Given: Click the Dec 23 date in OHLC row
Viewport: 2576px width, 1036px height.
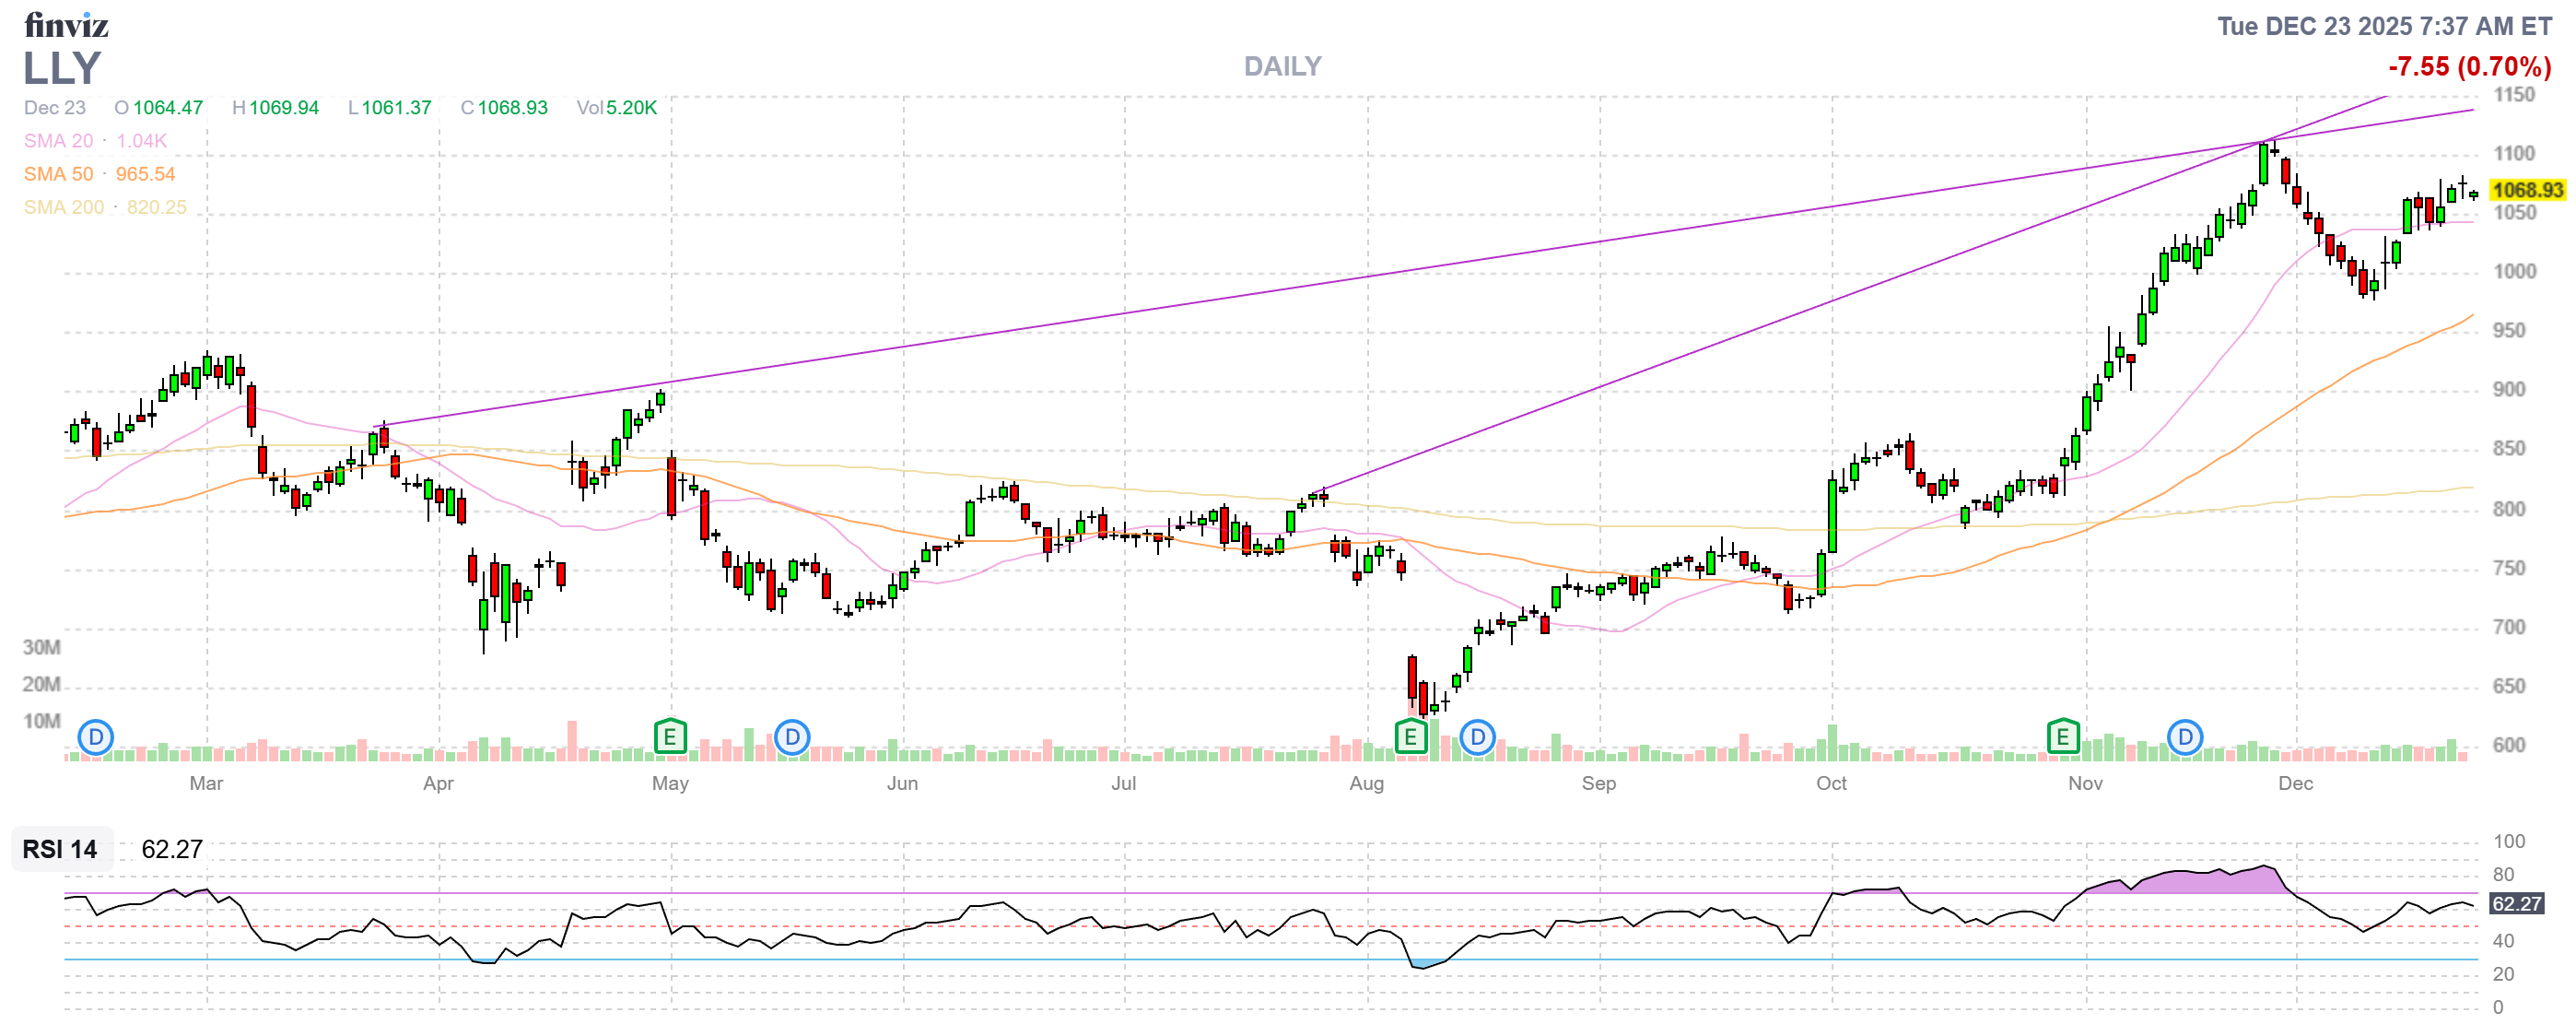Looking at the screenshot, I should click(55, 108).
